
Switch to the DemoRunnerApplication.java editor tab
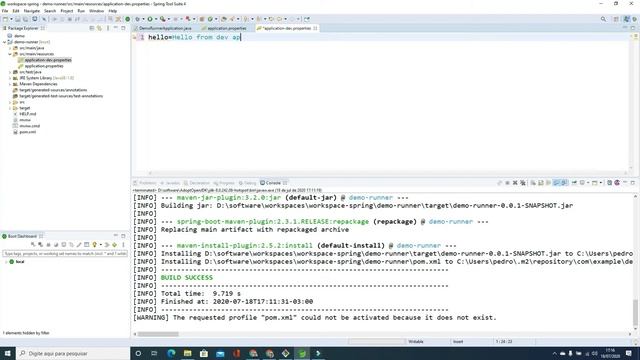pos(162,28)
